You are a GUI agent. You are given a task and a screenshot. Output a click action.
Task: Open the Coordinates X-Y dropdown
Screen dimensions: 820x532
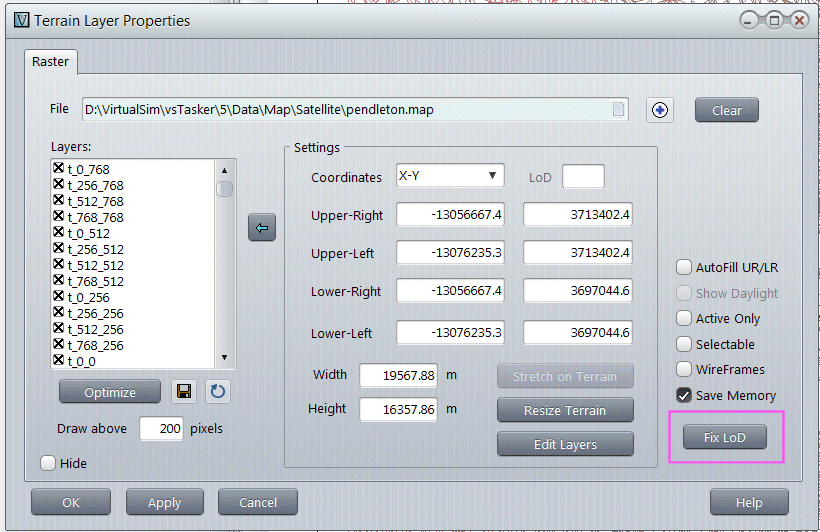click(450, 176)
